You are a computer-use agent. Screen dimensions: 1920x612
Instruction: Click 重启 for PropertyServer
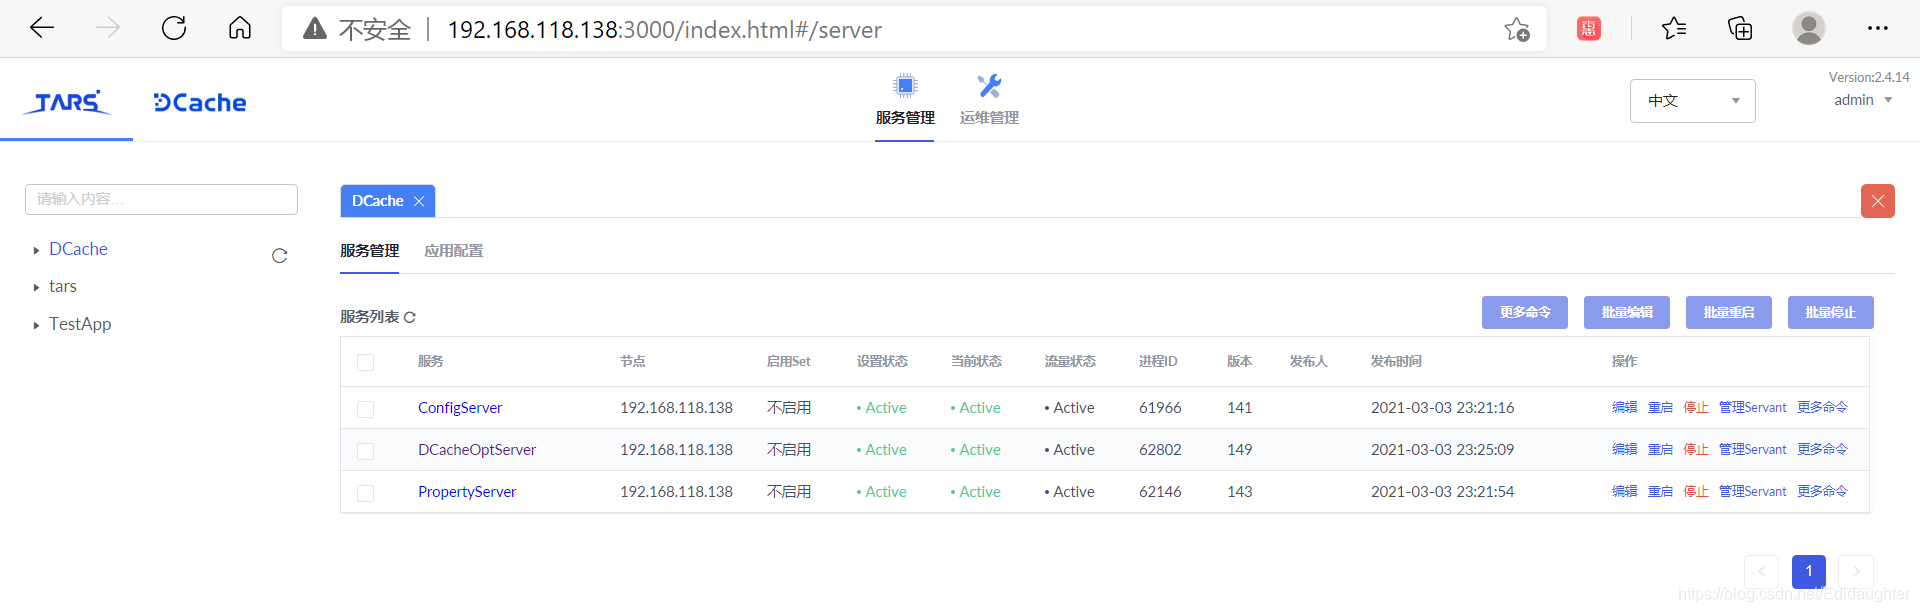coord(1660,491)
